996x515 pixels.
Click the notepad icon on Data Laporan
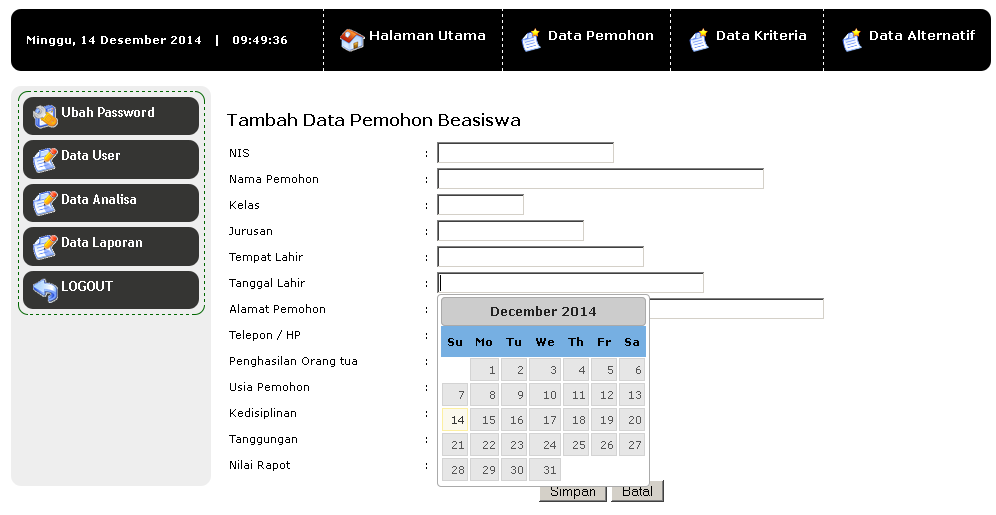[45, 246]
